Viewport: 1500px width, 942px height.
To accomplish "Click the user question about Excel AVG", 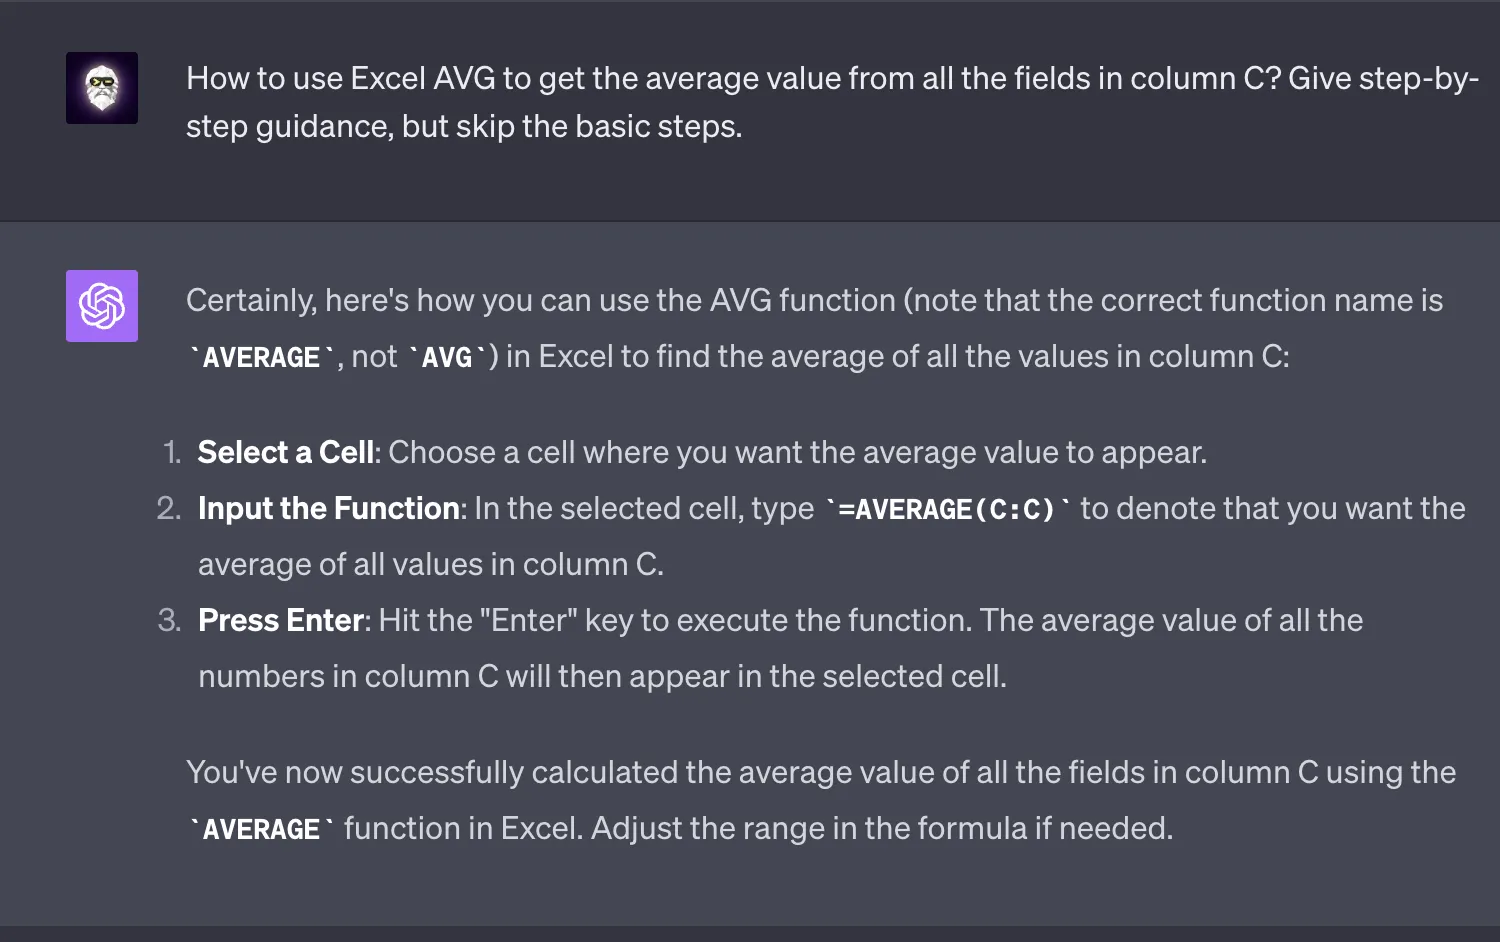I will 832,102.
